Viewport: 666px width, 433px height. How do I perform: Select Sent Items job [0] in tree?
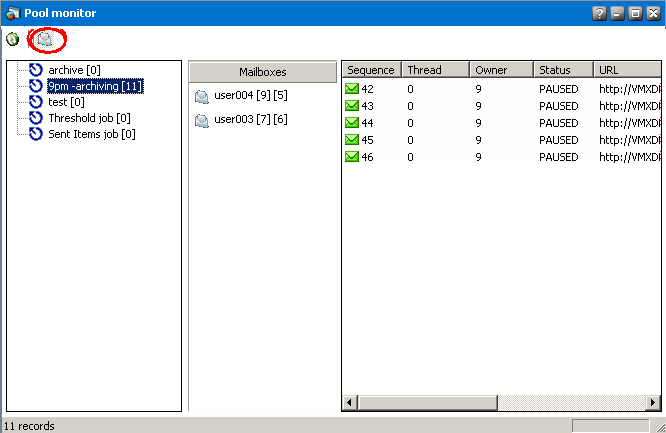pyautogui.click(x=92, y=134)
